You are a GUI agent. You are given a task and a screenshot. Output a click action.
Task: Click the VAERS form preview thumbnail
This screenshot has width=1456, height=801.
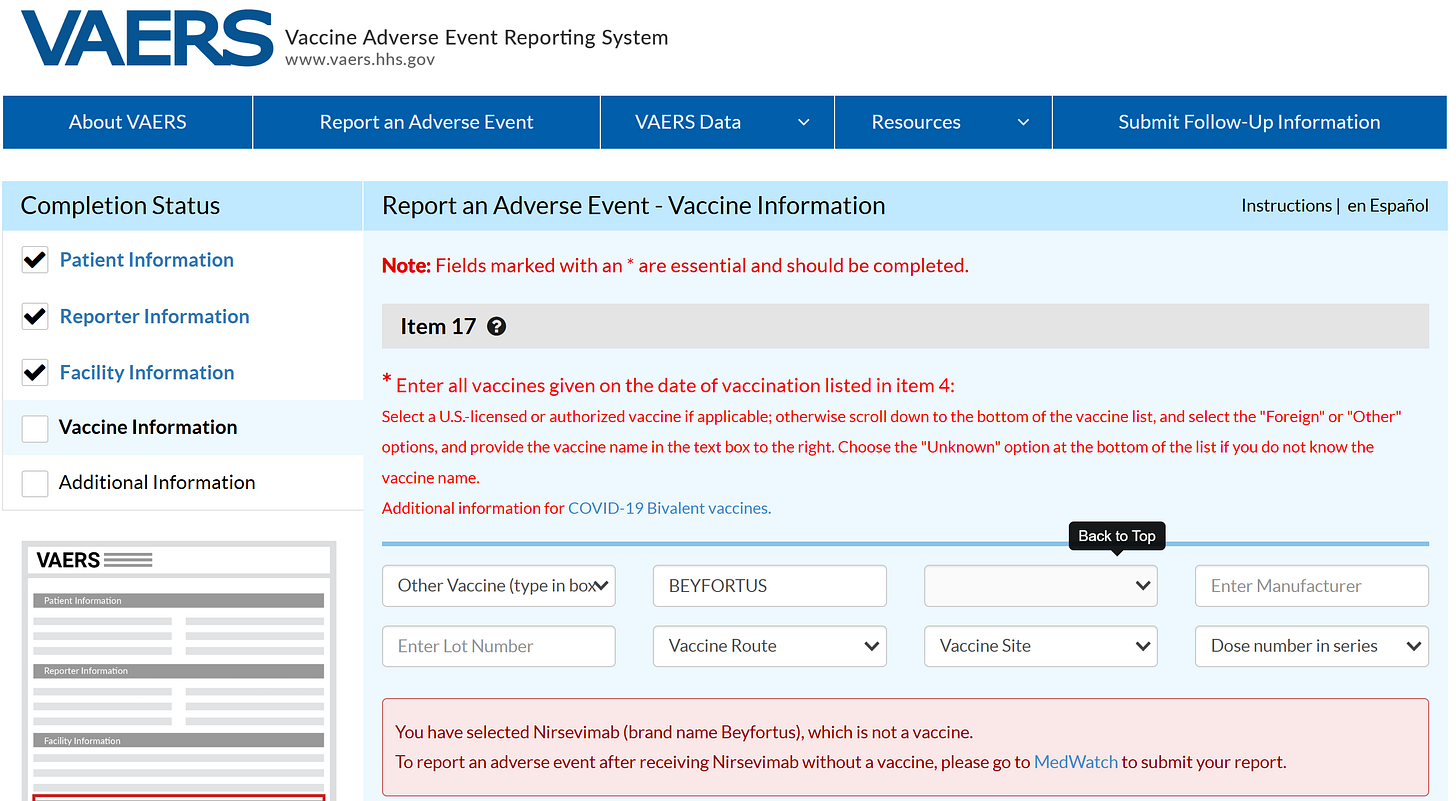coord(180,671)
